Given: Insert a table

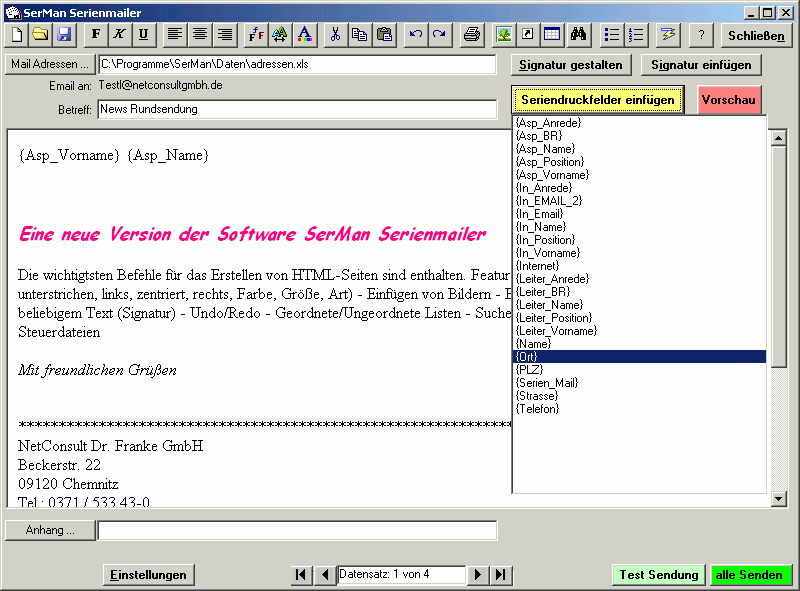Looking at the screenshot, I should 552,35.
